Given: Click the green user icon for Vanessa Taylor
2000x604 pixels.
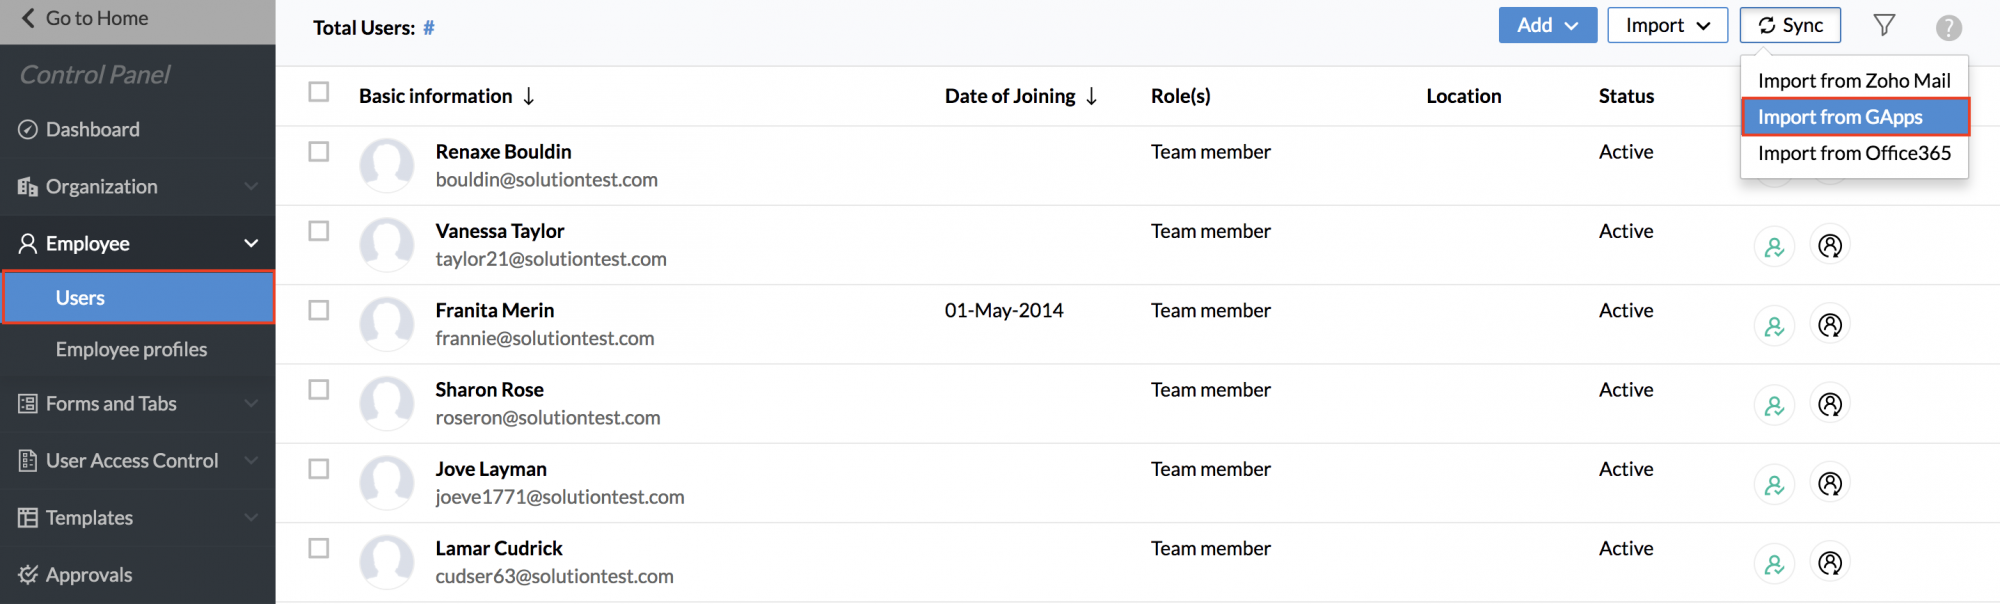Looking at the screenshot, I should (x=1774, y=247).
